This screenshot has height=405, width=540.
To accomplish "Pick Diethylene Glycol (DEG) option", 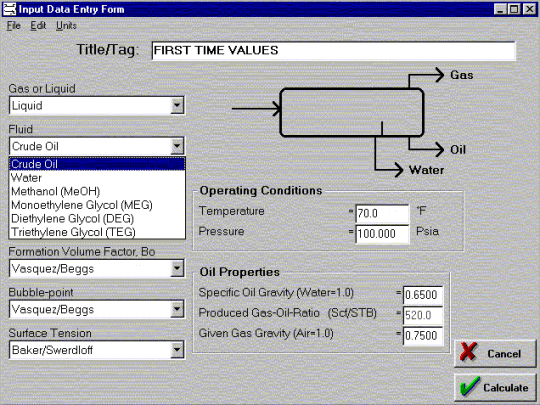I will [97, 218].
